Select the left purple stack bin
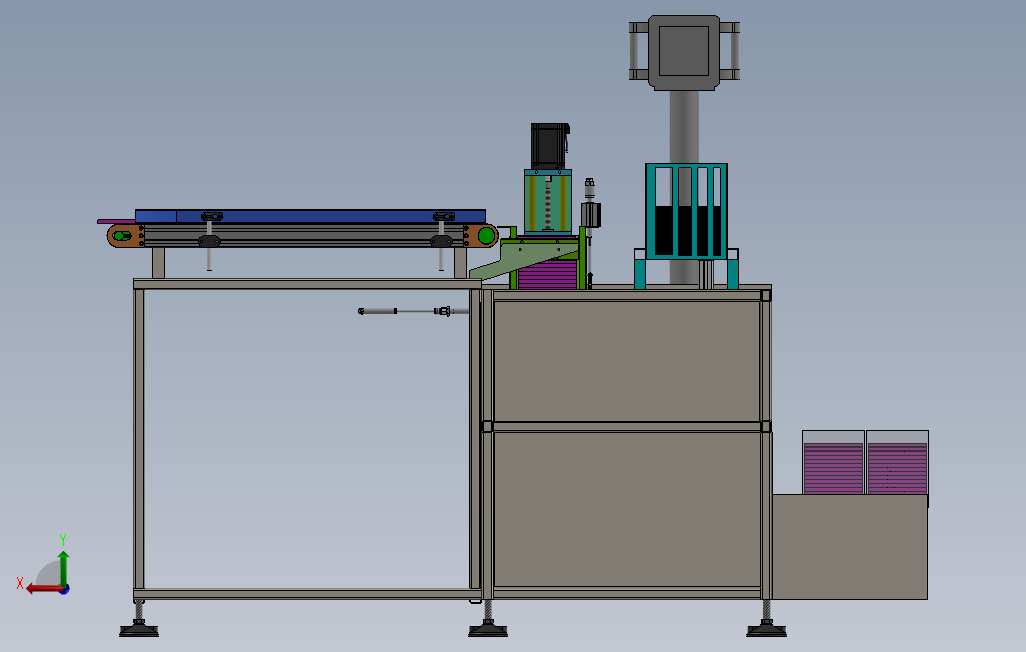Image resolution: width=1026 pixels, height=652 pixels. click(x=833, y=462)
